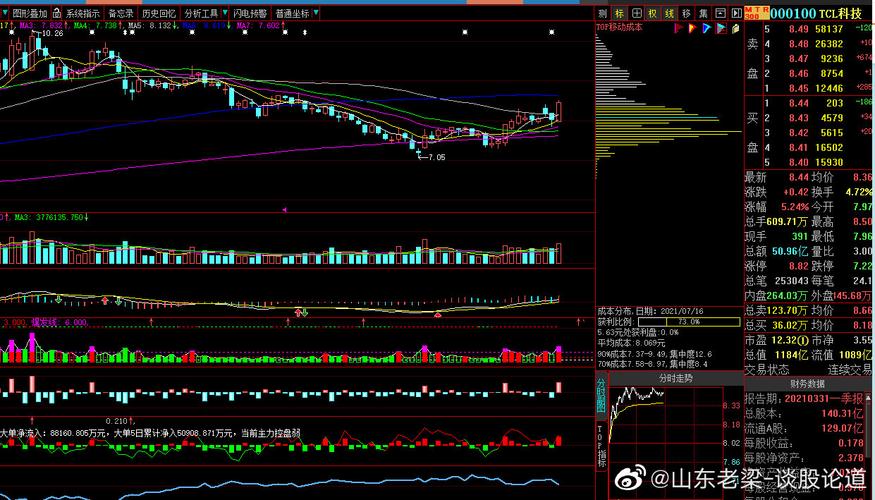Click the 总股本 140.31亿 row
This screenshot has width=875, height=500.
click(804, 414)
